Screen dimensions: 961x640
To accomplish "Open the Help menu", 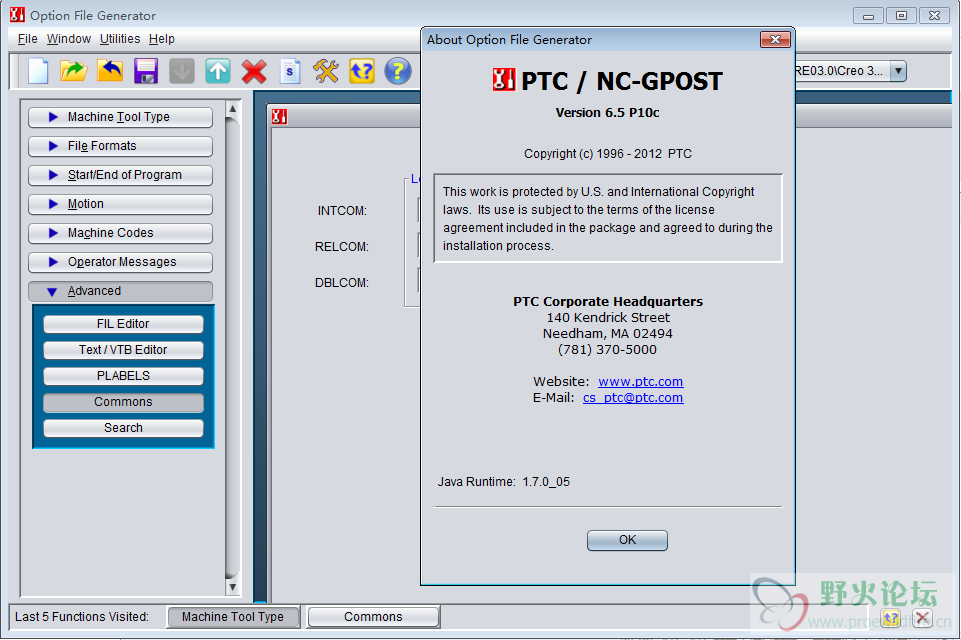I will [x=162, y=39].
